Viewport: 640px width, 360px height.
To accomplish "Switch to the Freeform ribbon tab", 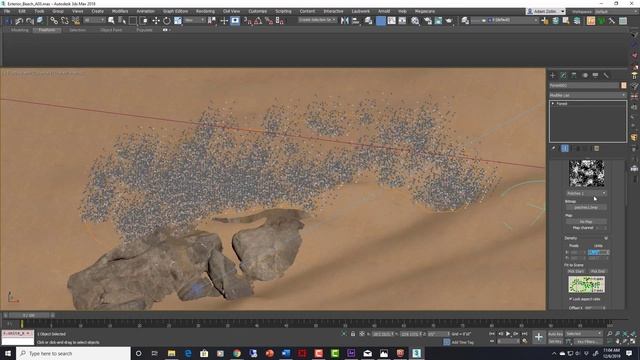I will point(47,30).
